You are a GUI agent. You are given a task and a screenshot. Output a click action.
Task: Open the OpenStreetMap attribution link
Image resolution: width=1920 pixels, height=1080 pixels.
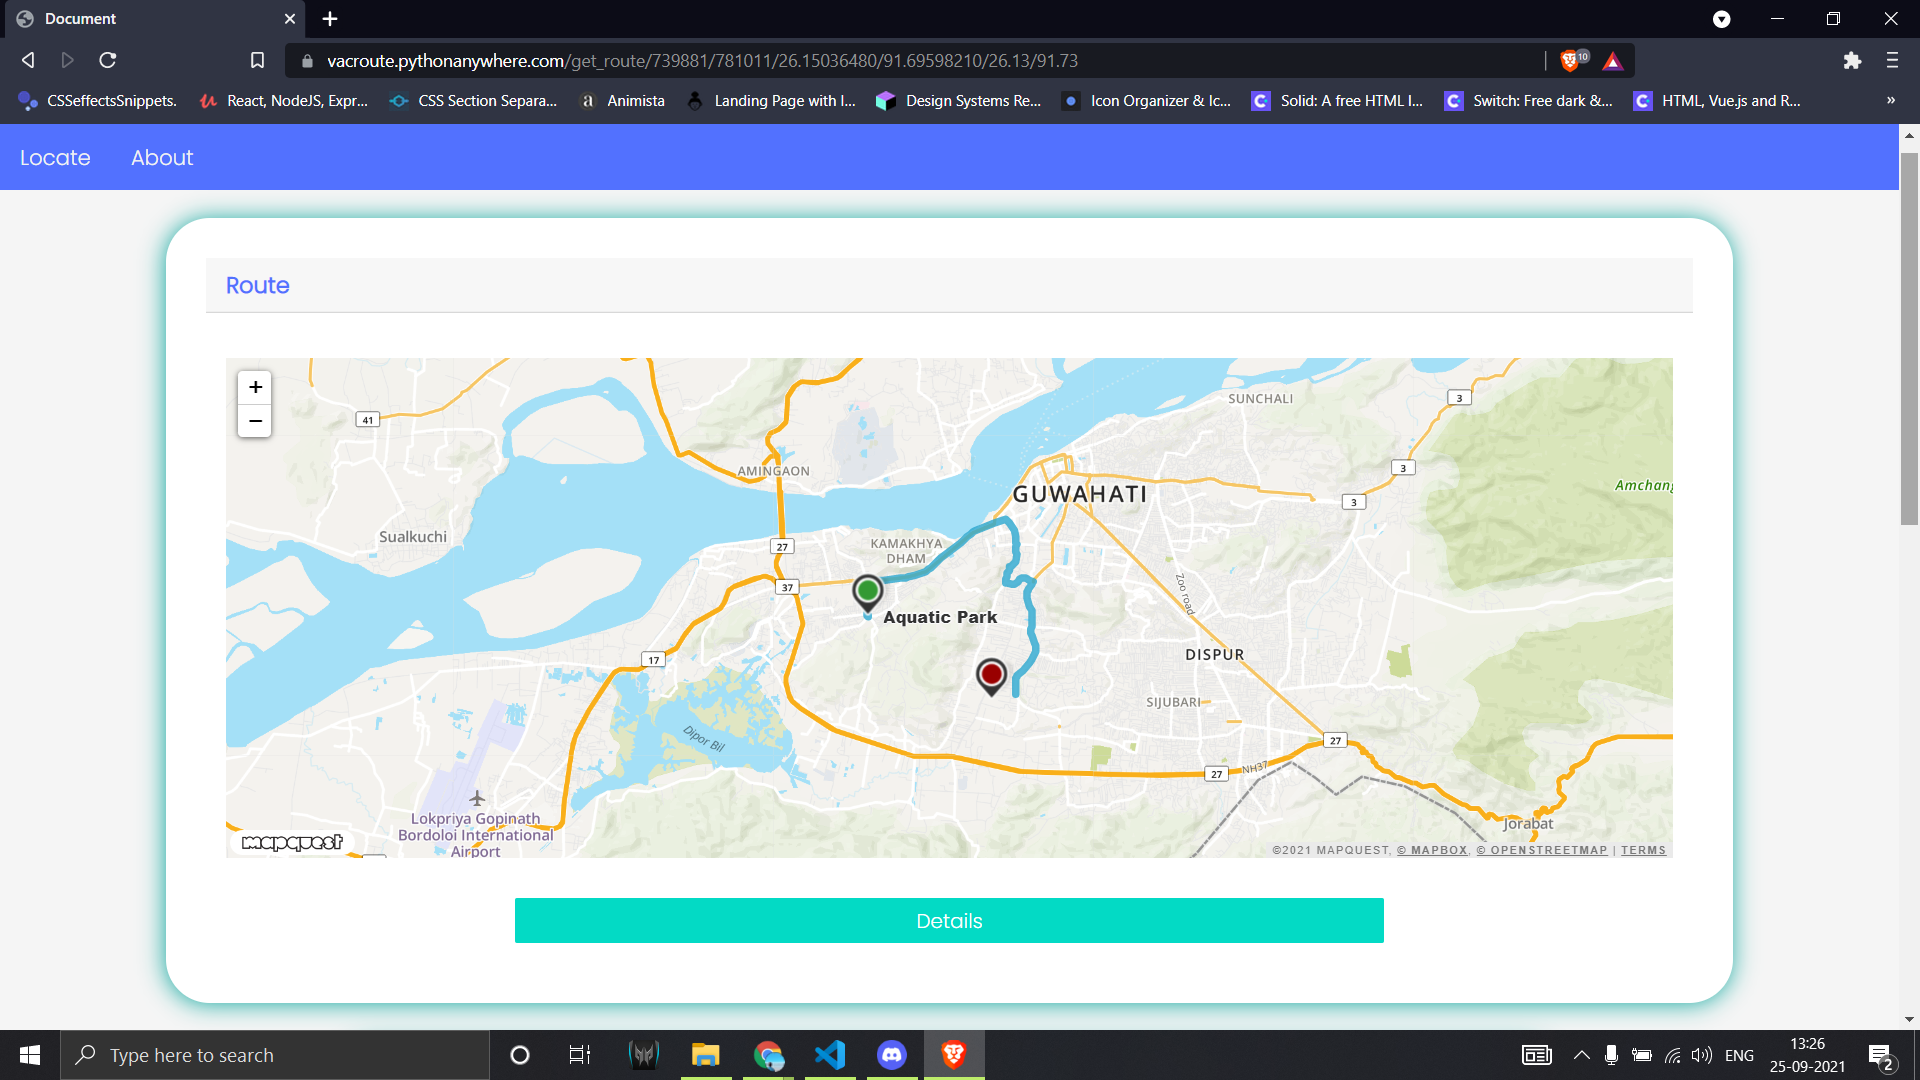point(1542,850)
